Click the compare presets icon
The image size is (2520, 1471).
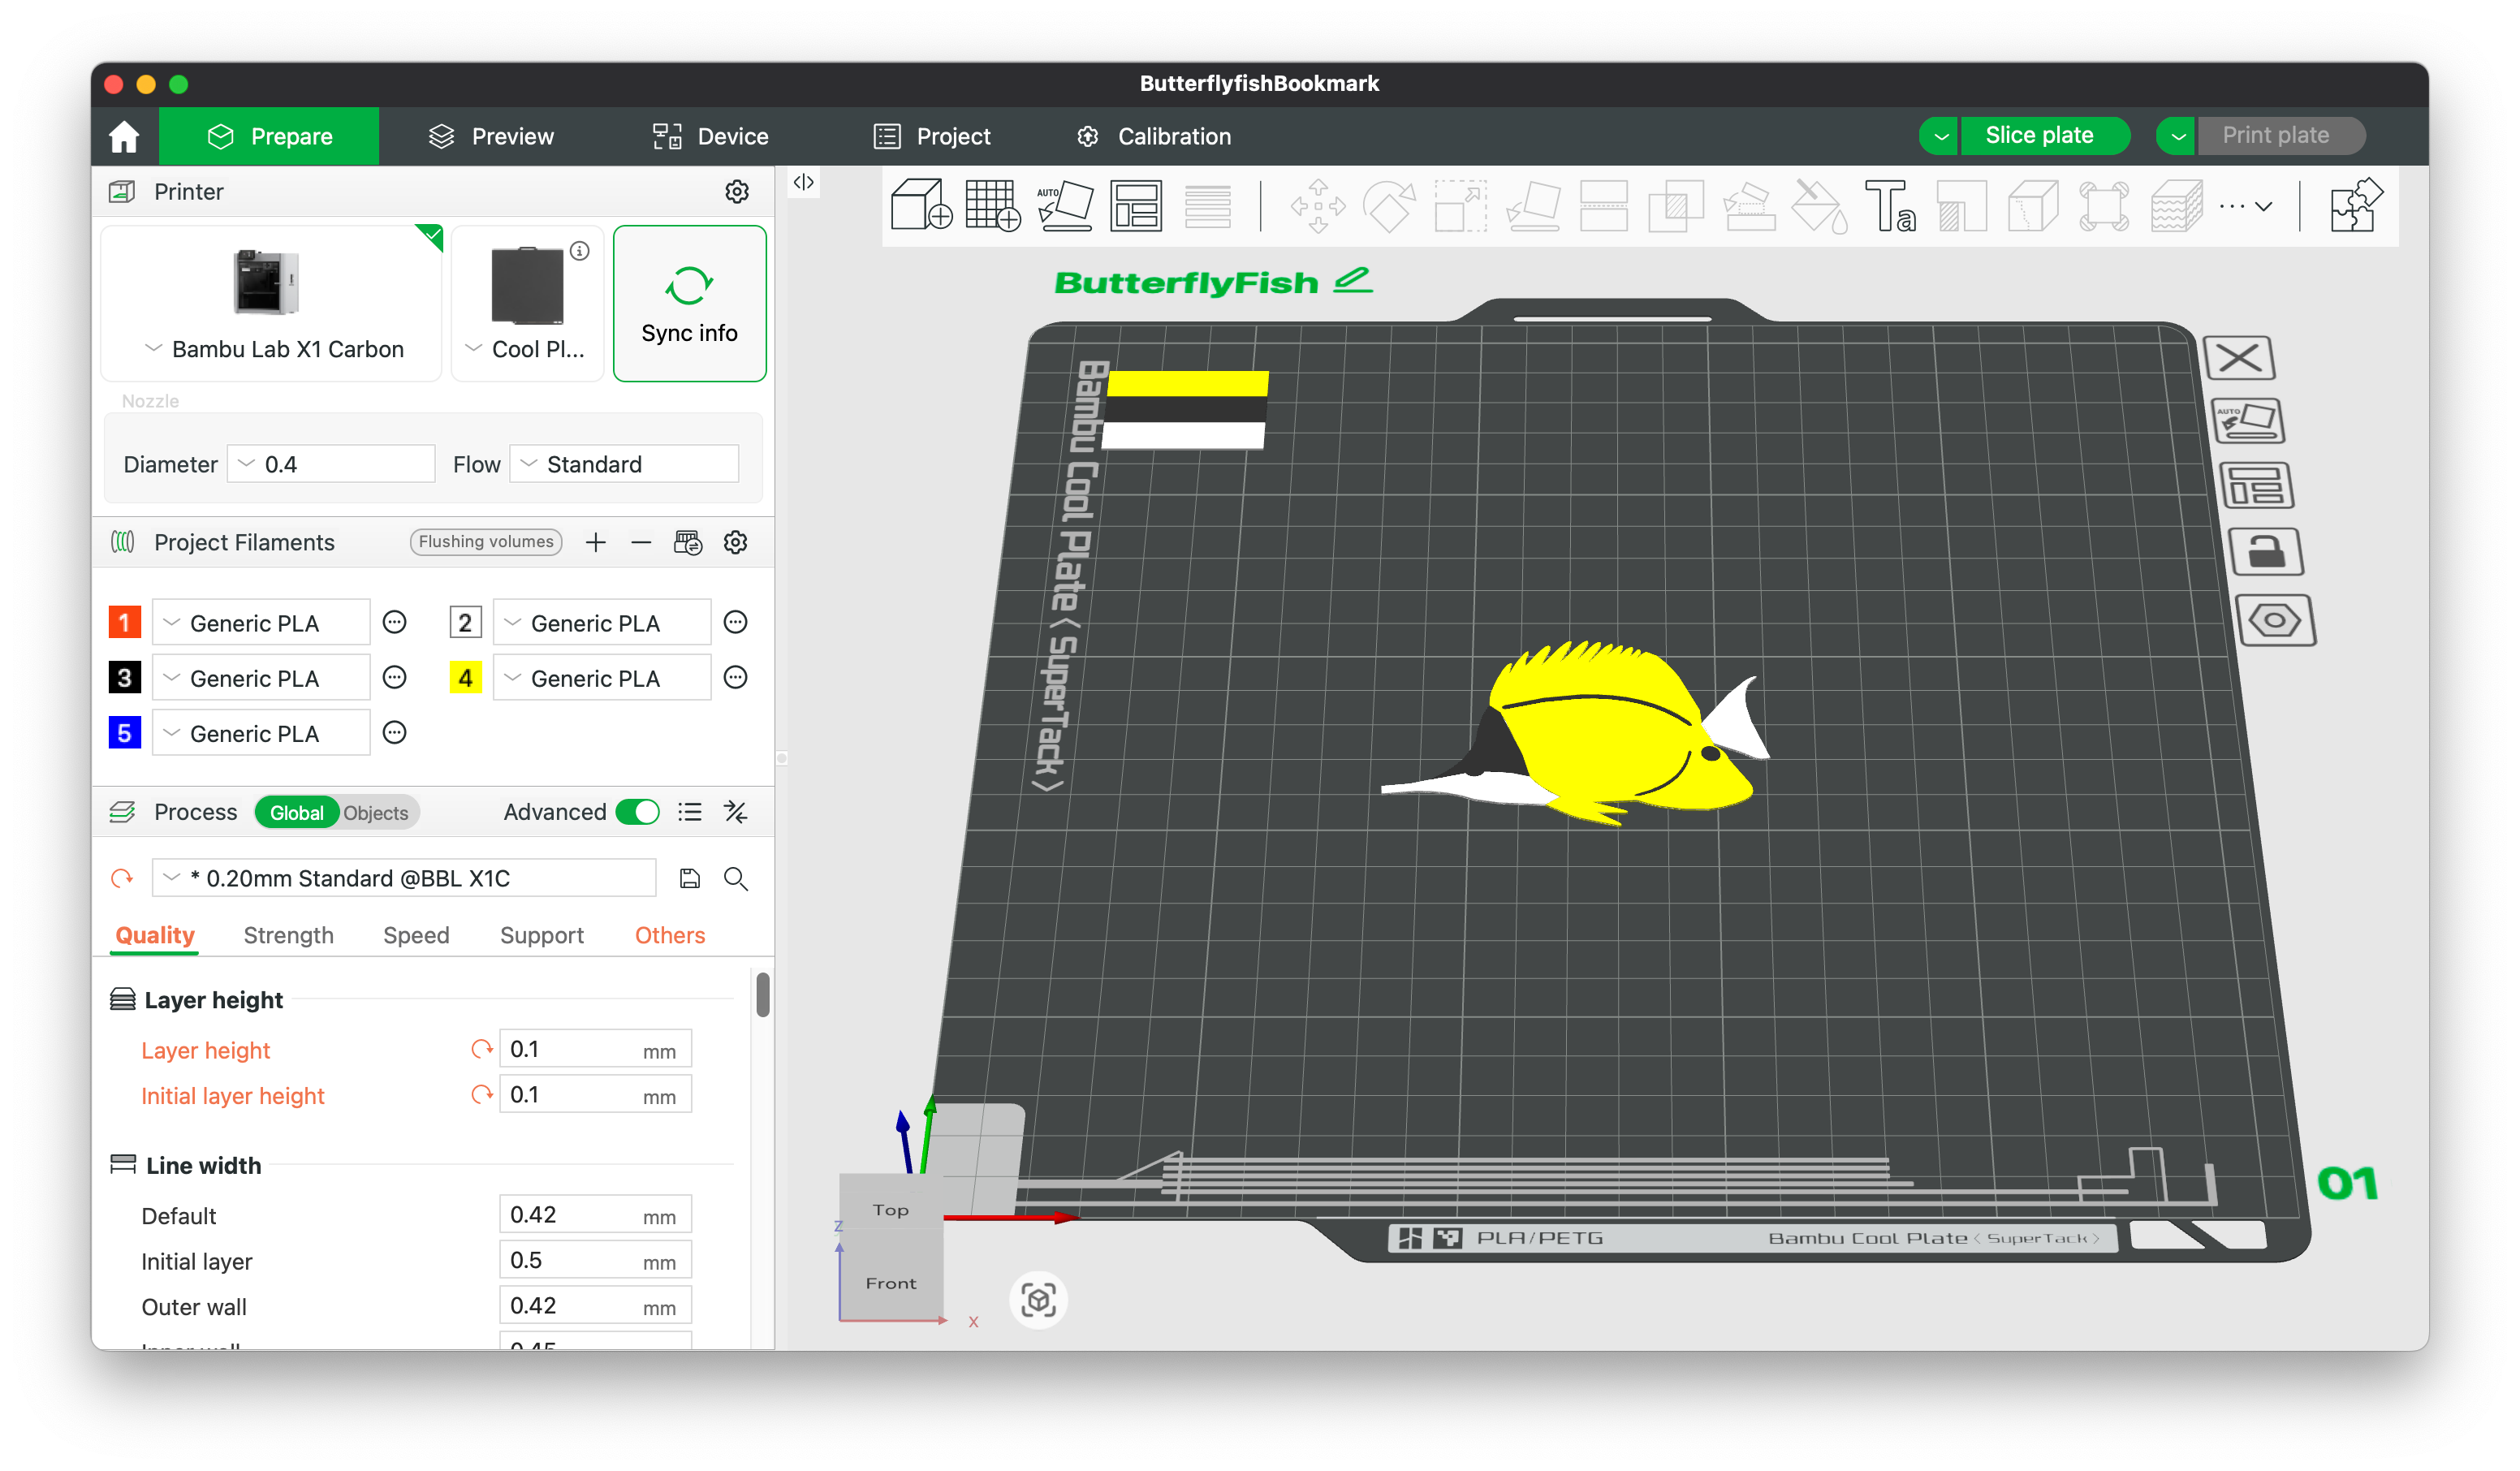click(x=736, y=811)
